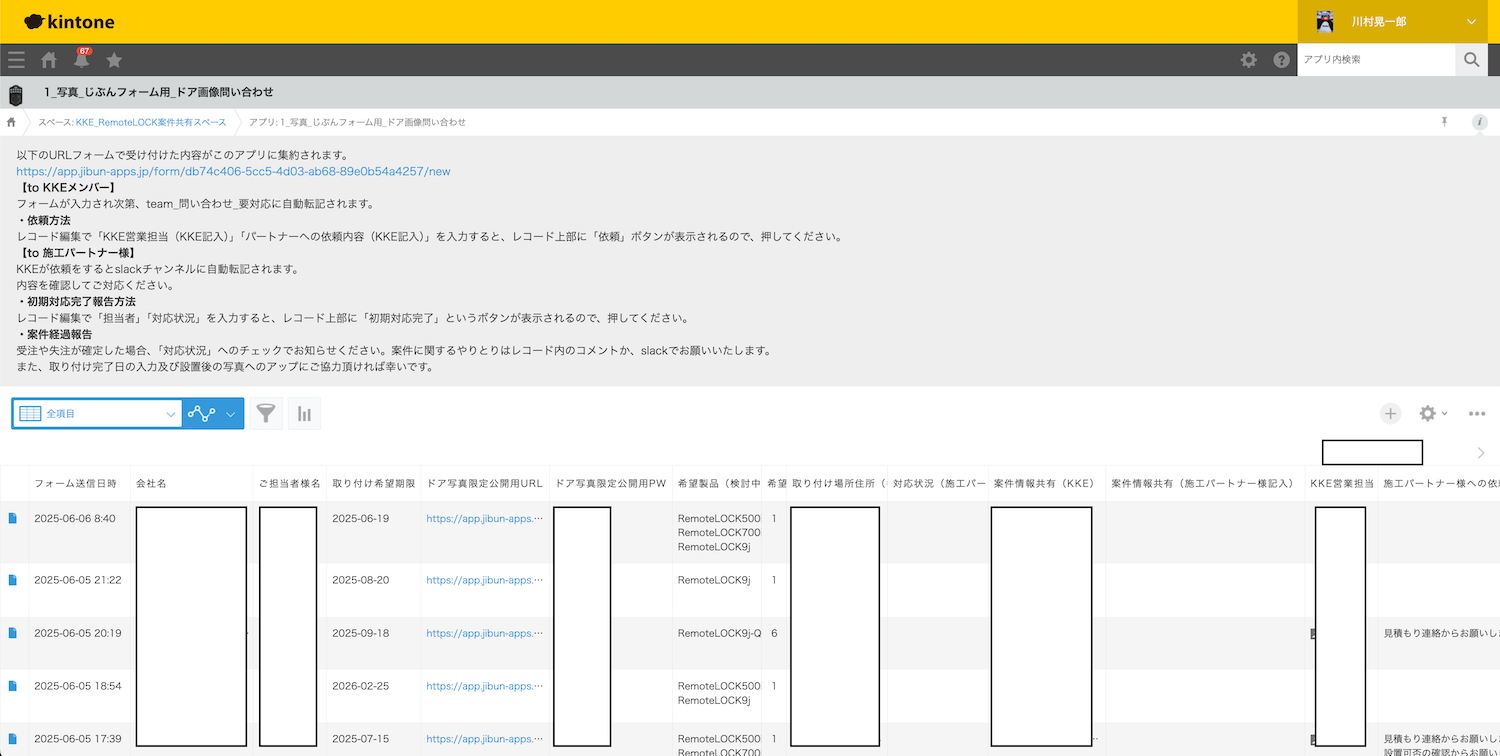Add a new record with plus icon

coord(1390,414)
